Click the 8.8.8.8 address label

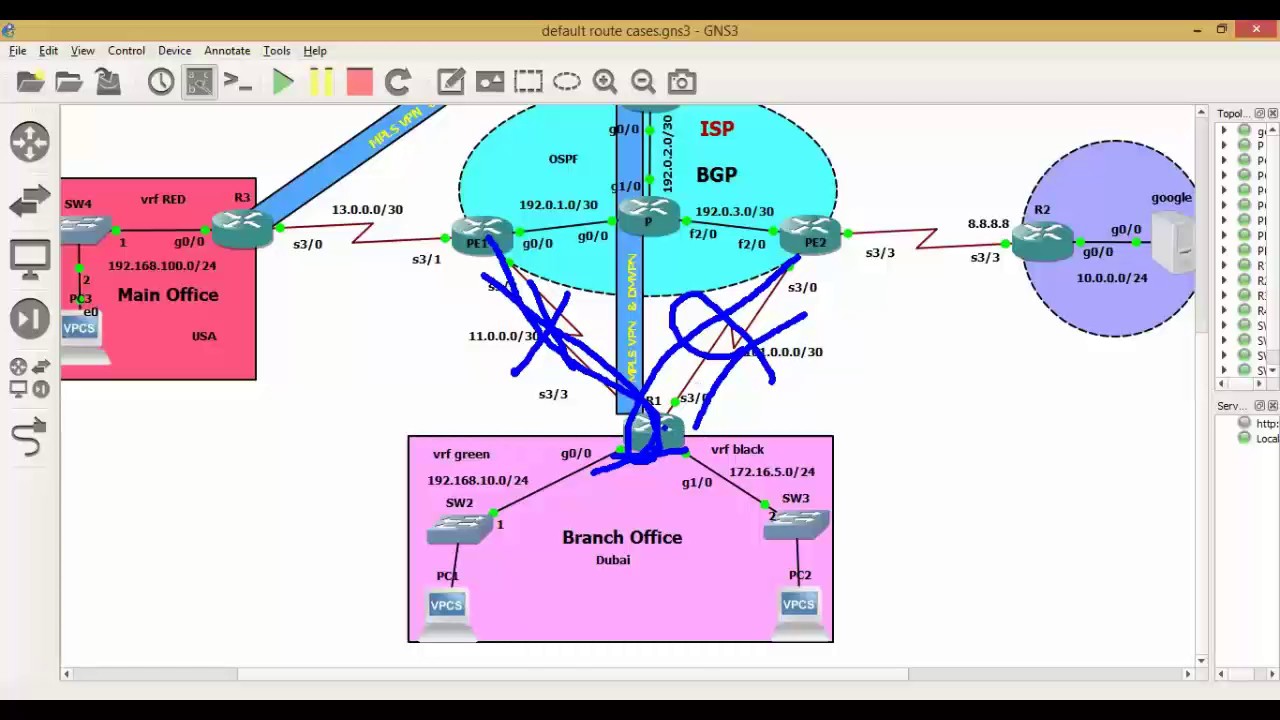(x=988, y=224)
